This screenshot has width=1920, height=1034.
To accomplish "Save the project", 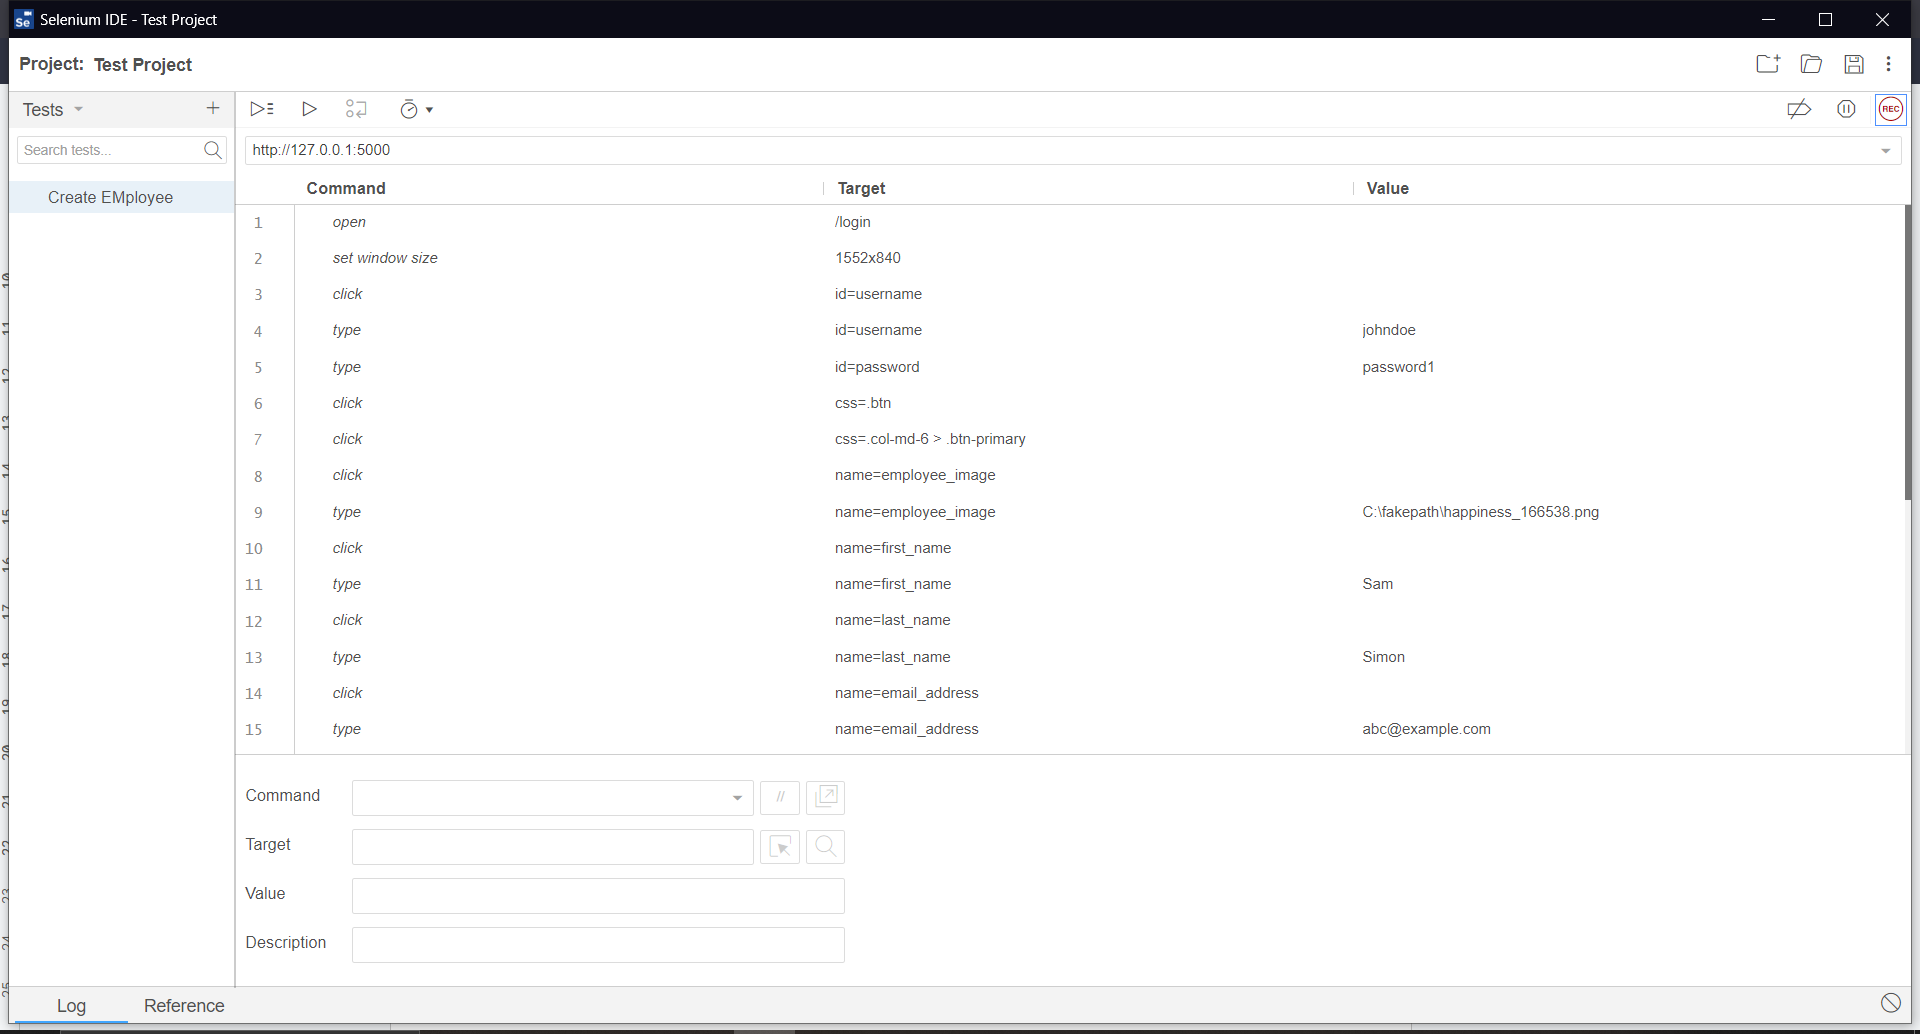I will [1854, 64].
